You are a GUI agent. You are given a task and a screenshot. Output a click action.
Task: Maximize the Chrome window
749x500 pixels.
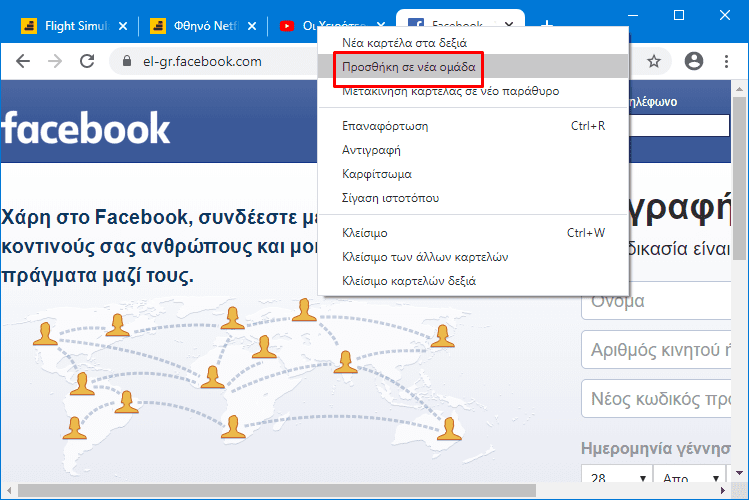coord(679,15)
